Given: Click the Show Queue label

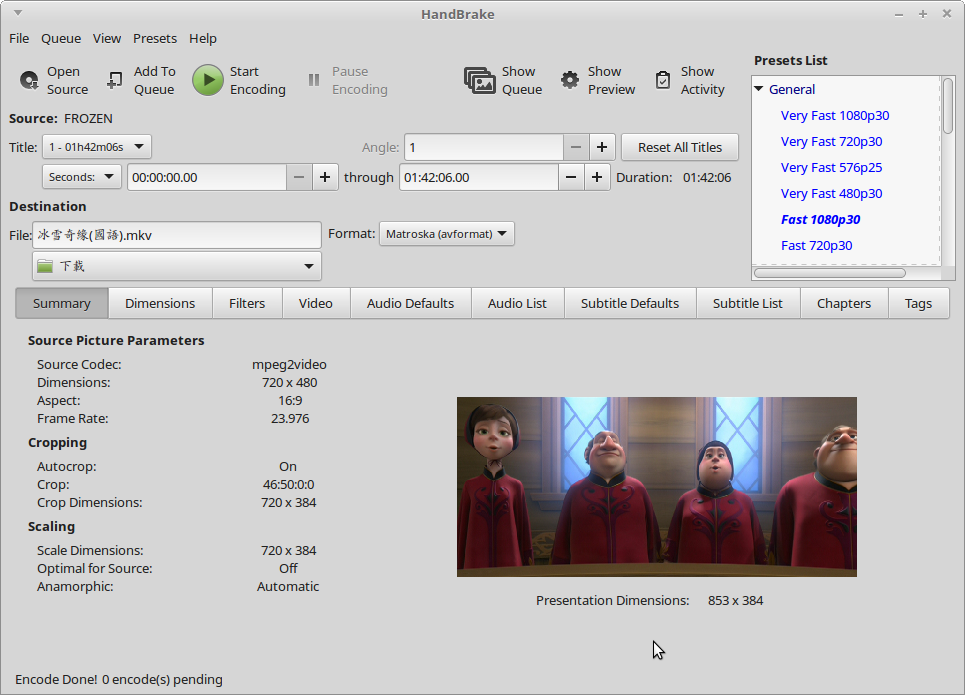Looking at the screenshot, I should [x=522, y=81].
